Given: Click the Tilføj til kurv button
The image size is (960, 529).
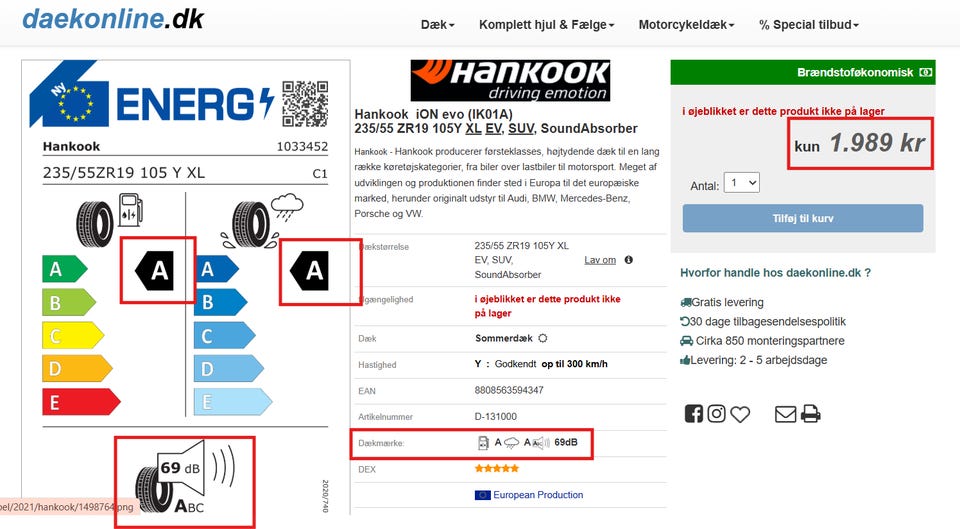Looking at the screenshot, I should tap(803, 218).
